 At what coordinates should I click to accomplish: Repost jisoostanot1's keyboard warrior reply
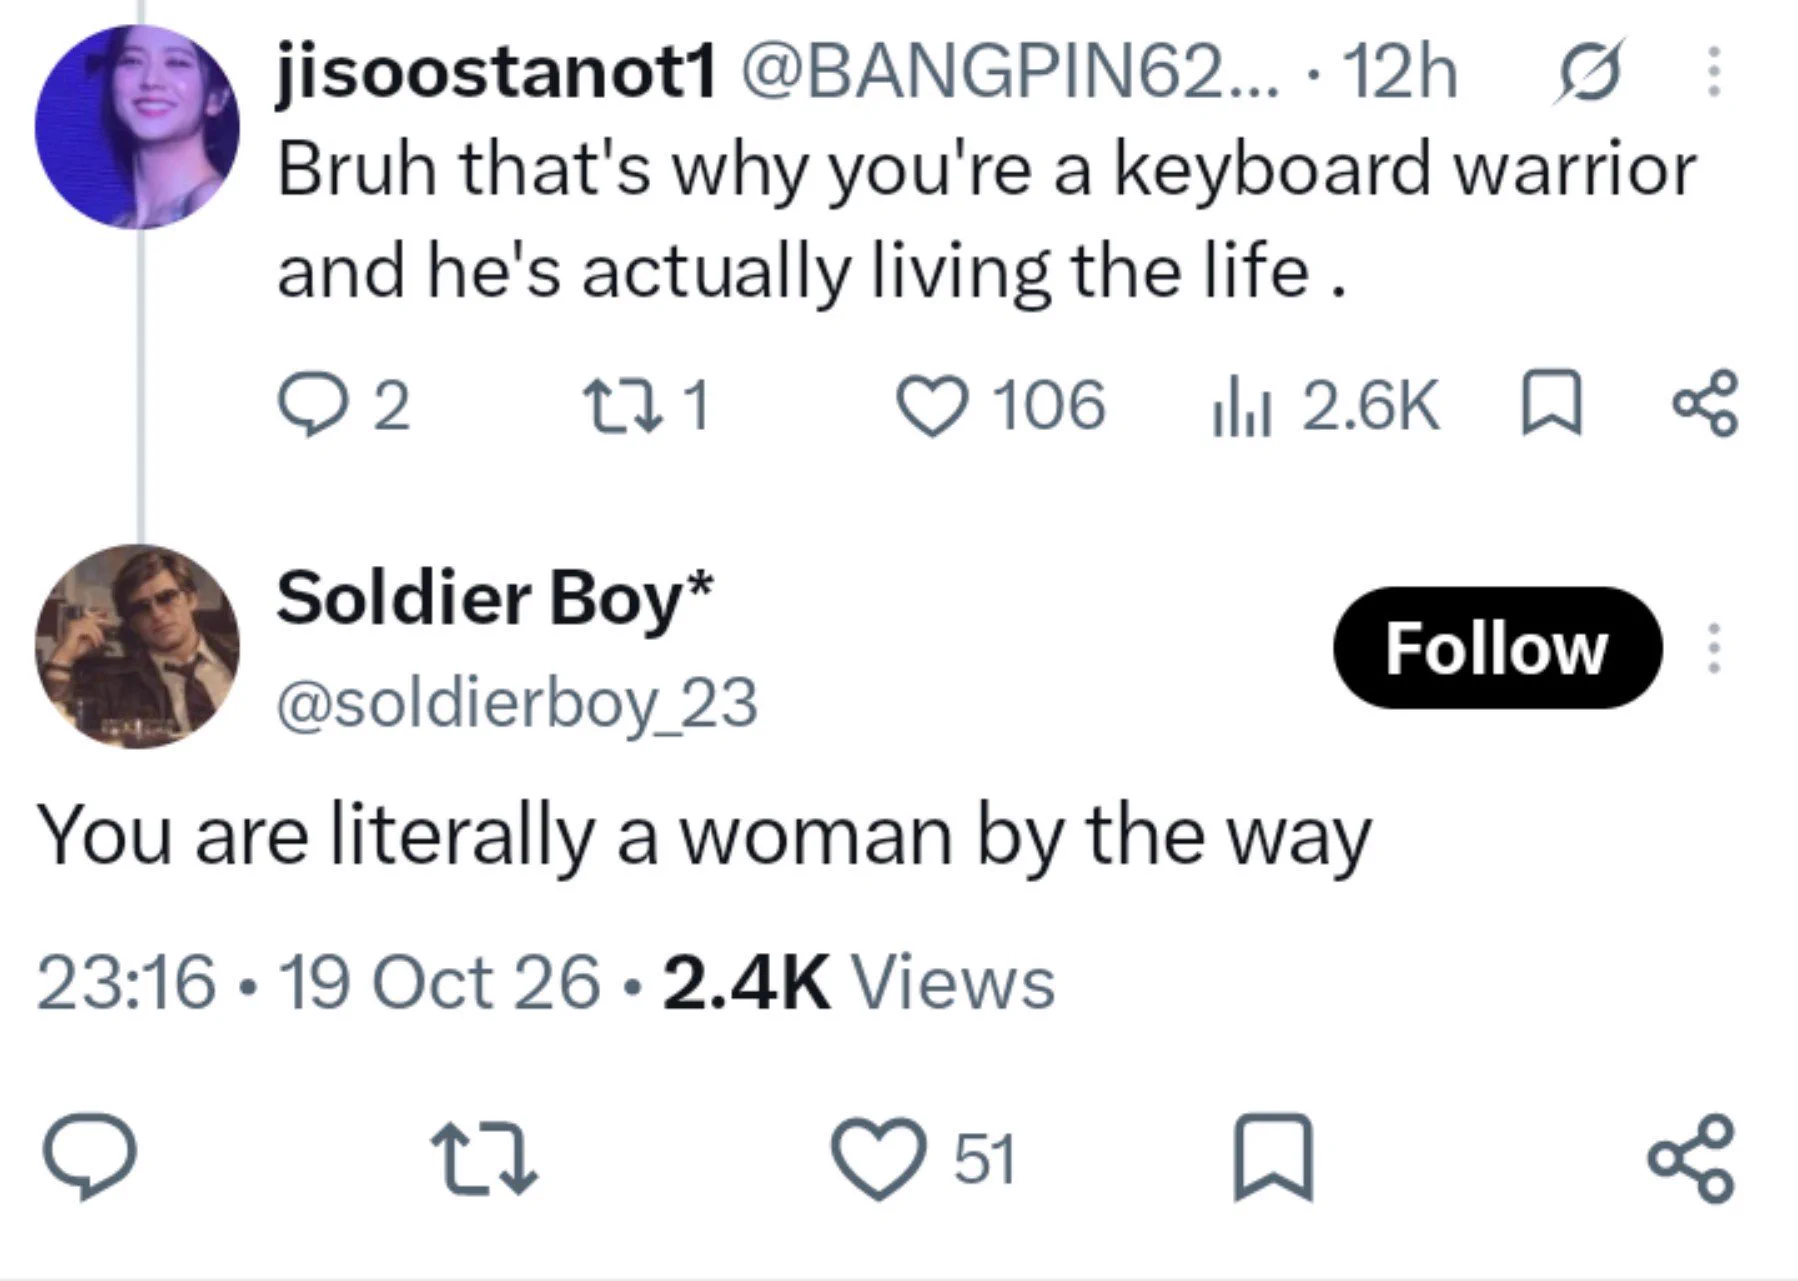point(649,405)
